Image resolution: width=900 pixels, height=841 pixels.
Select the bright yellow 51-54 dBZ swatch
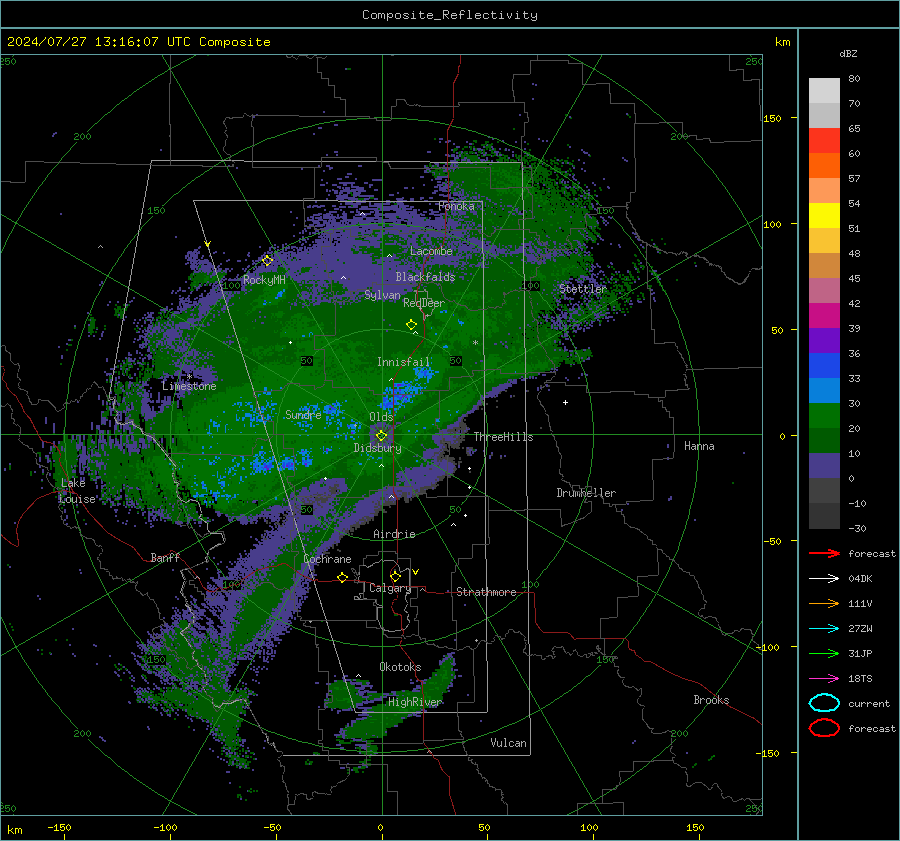pyautogui.click(x=824, y=216)
